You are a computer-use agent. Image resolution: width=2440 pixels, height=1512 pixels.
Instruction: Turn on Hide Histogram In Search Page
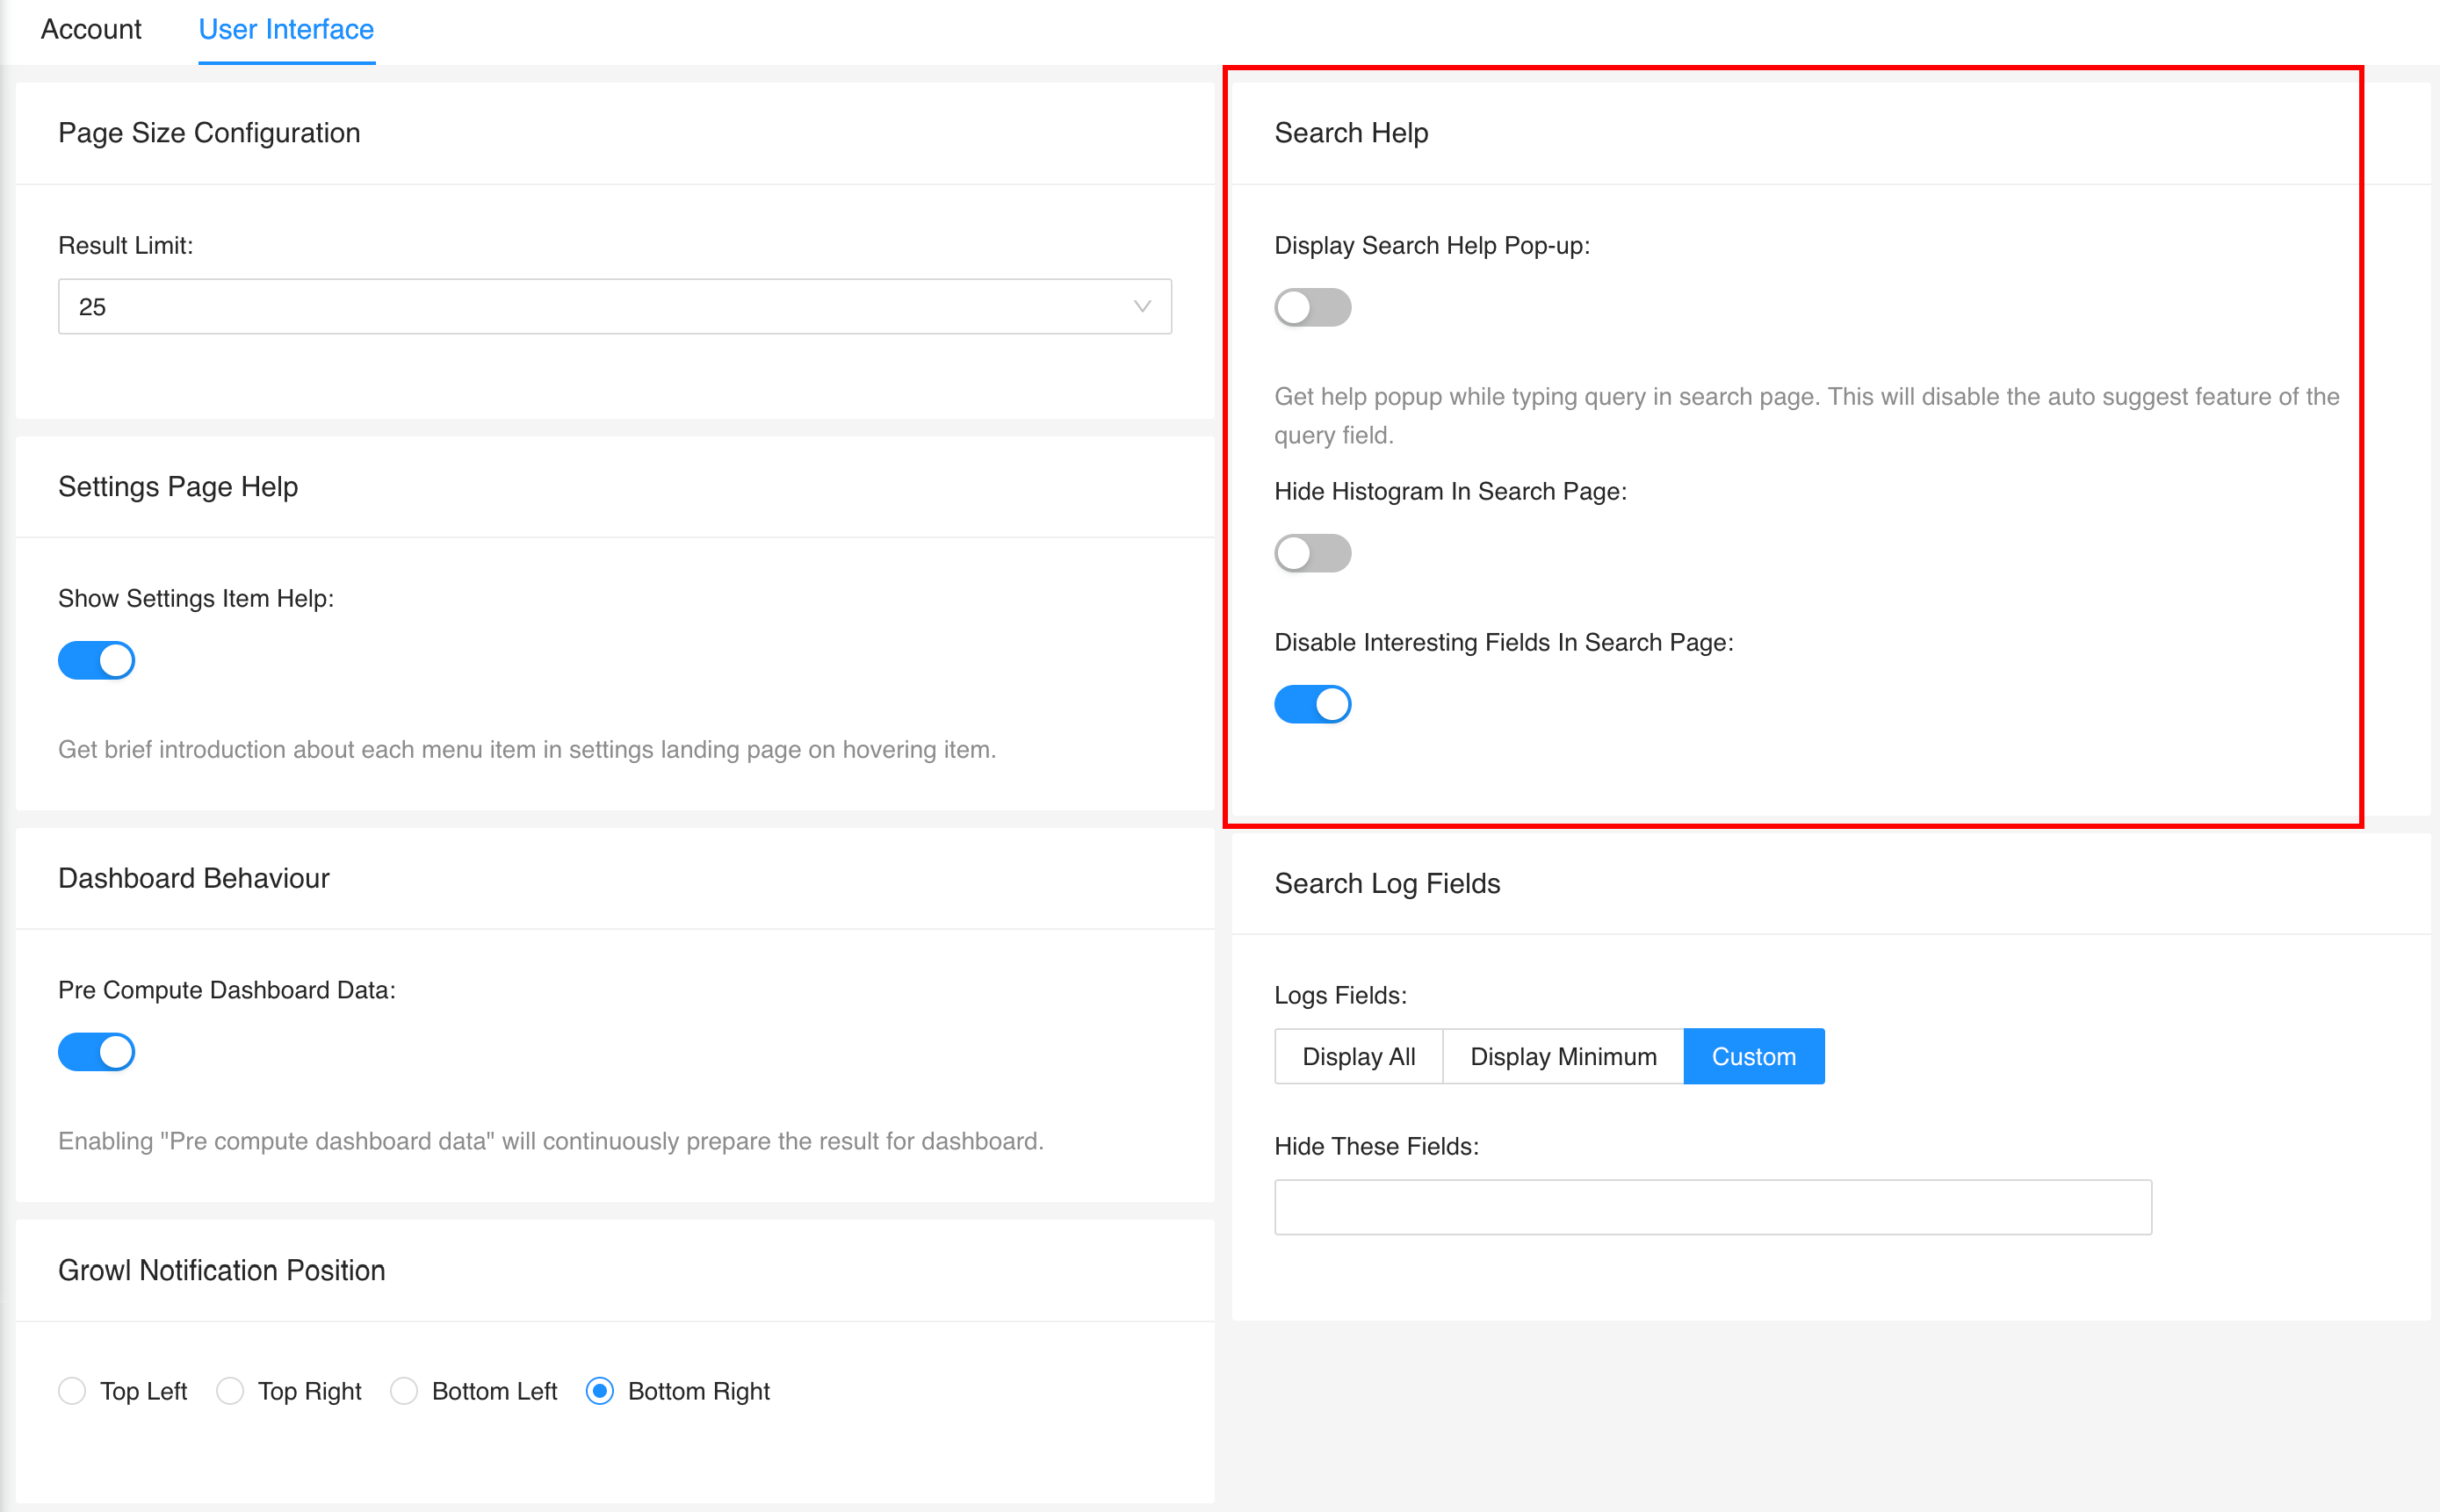click(x=1312, y=553)
